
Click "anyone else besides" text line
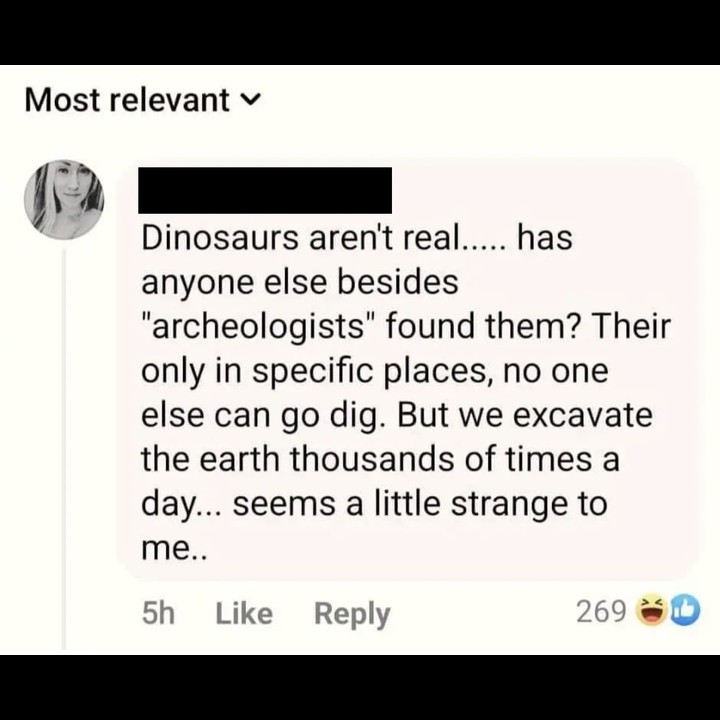300,282
